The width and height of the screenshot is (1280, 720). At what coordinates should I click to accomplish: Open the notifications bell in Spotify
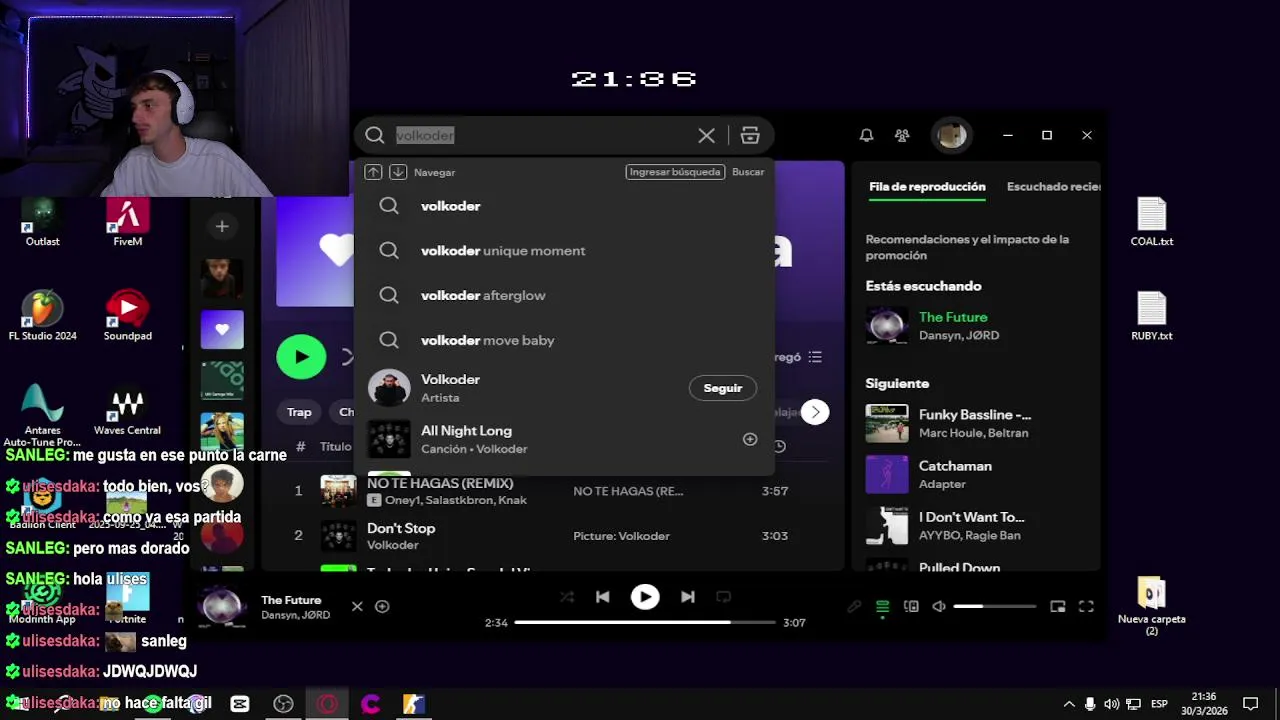click(867, 135)
